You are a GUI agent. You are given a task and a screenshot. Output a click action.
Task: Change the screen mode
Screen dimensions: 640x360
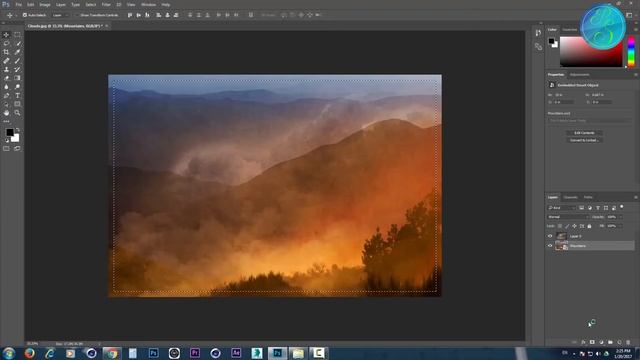click(17, 149)
